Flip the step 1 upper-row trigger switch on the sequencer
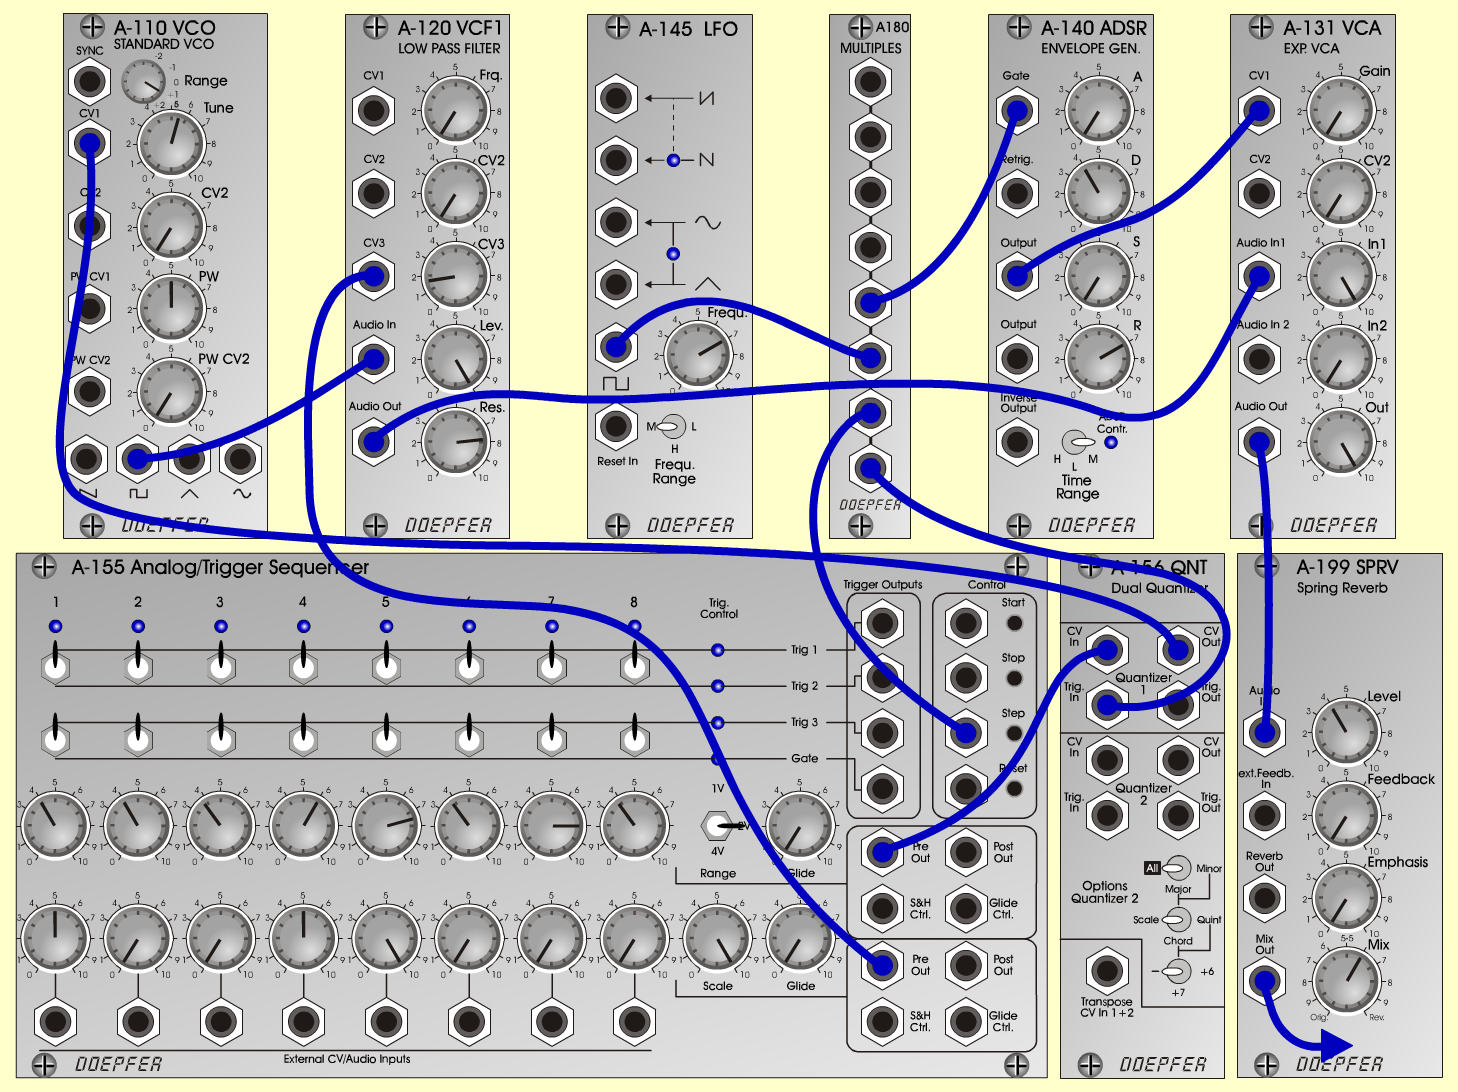This screenshot has width=1458, height=1092. (x=56, y=663)
